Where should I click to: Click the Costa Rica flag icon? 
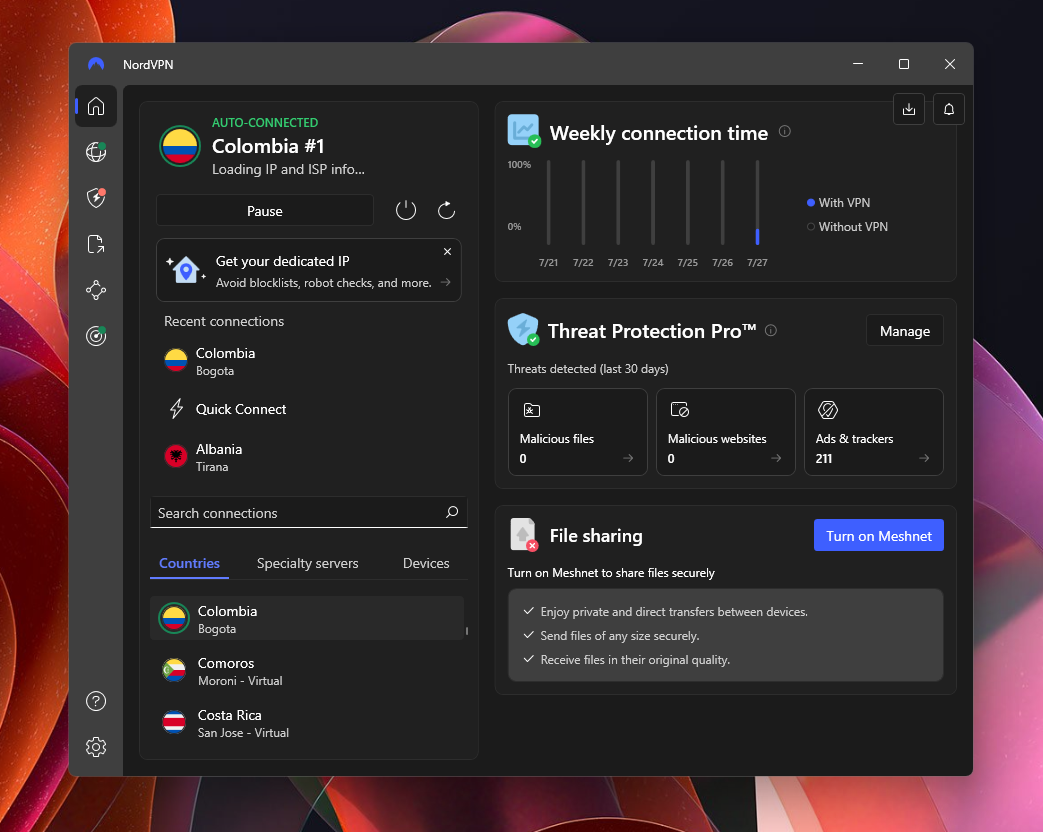pos(174,722)
